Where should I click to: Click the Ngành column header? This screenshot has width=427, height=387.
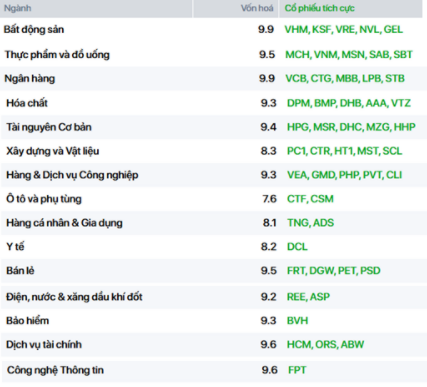(18, 8)
